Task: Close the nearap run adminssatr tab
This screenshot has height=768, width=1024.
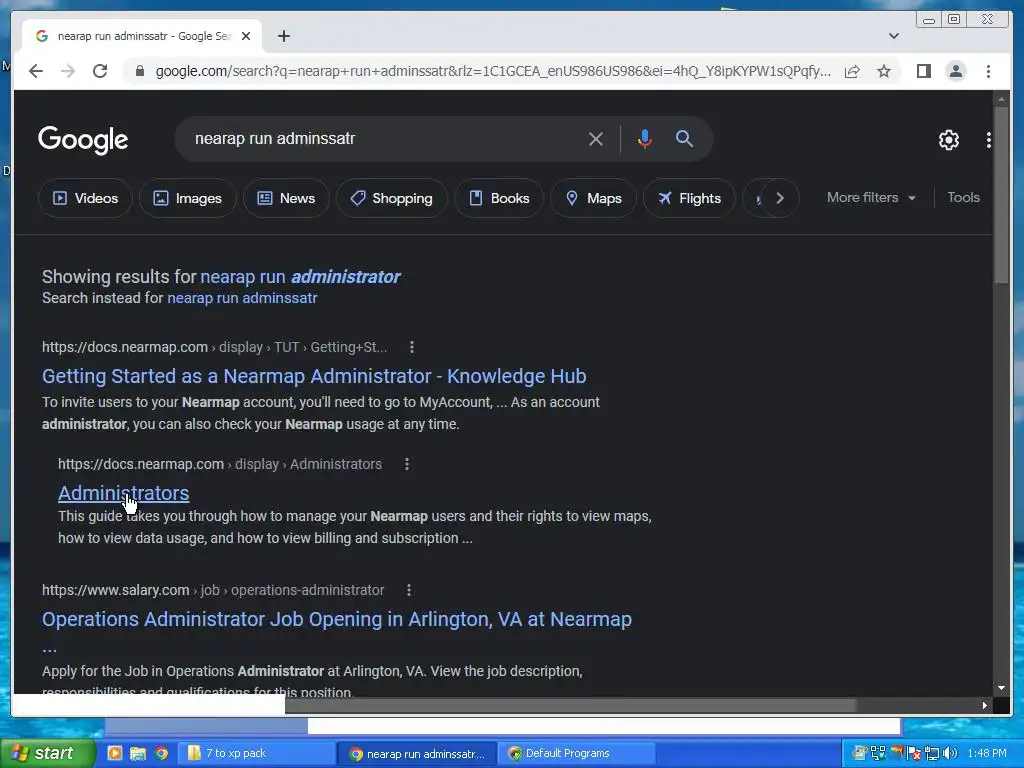Action: [246, 36]
